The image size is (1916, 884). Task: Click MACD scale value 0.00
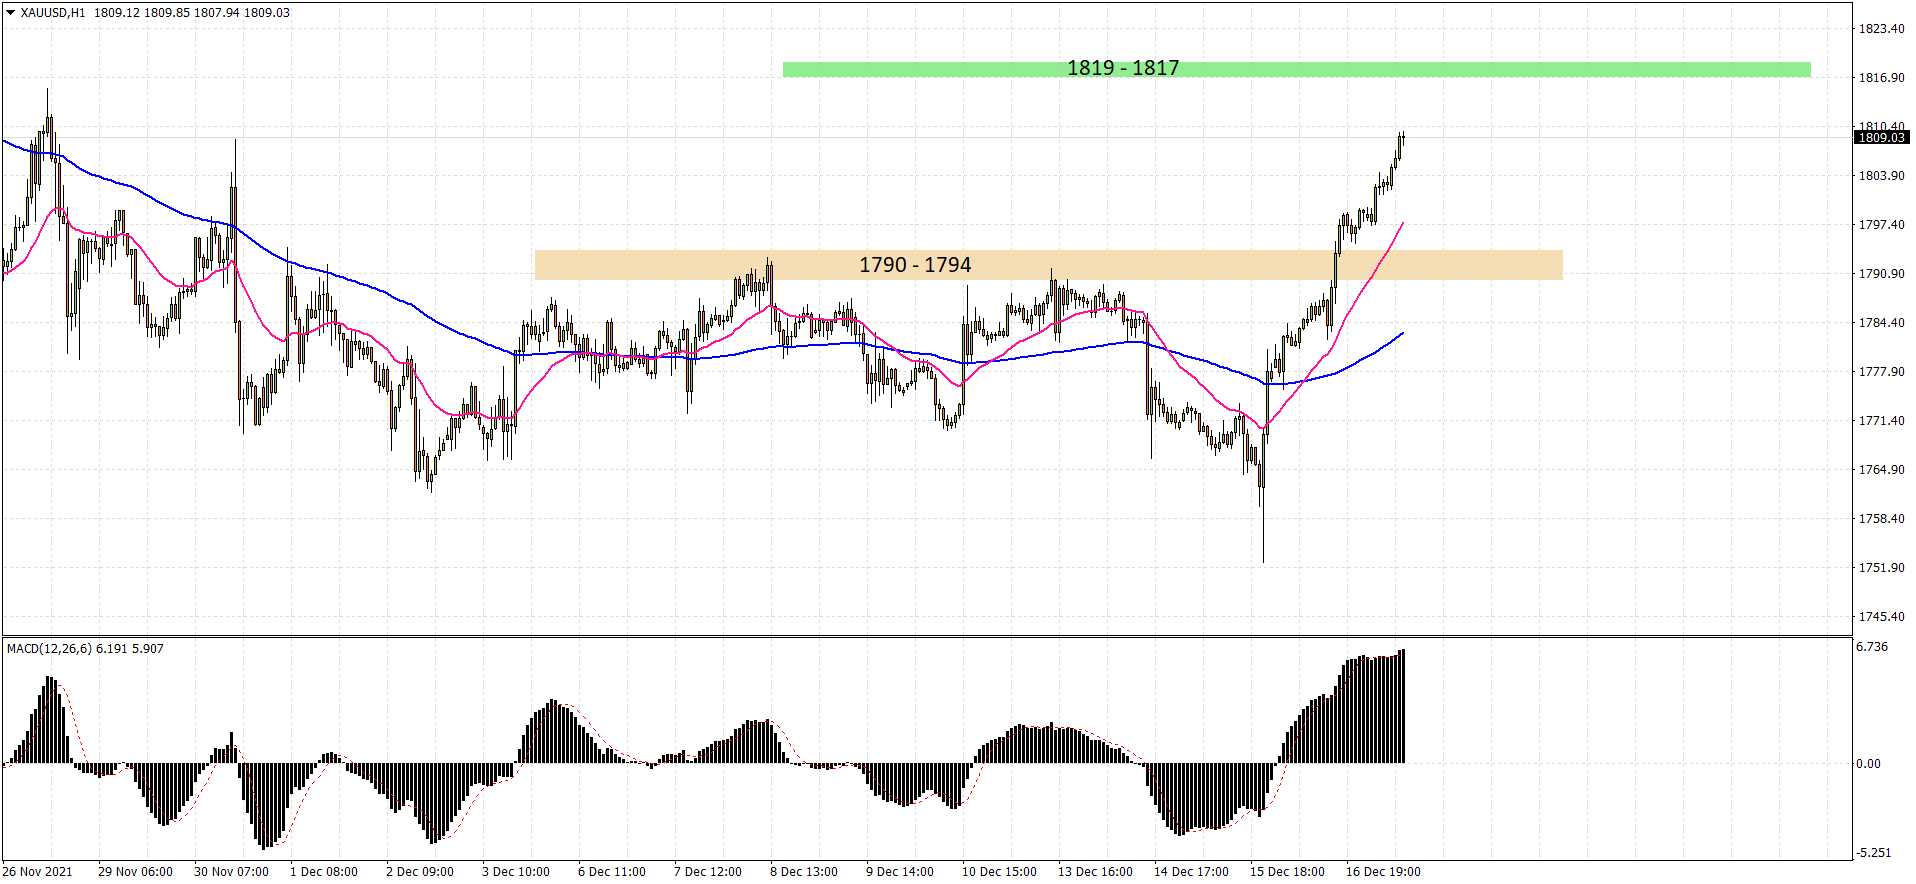1868,764
